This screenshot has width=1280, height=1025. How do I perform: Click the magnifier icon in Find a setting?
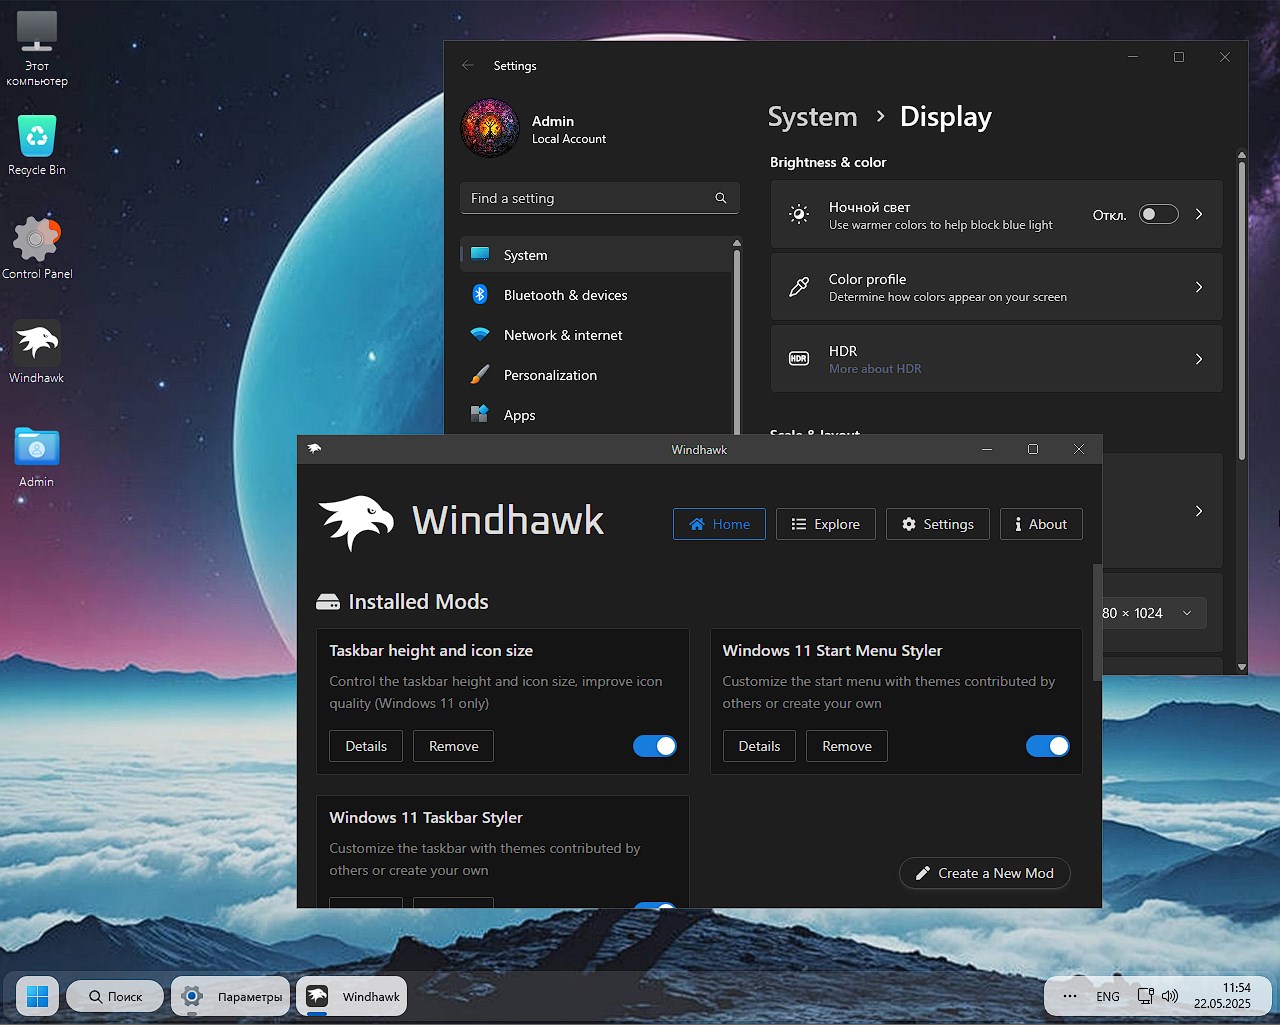[721, 198]
